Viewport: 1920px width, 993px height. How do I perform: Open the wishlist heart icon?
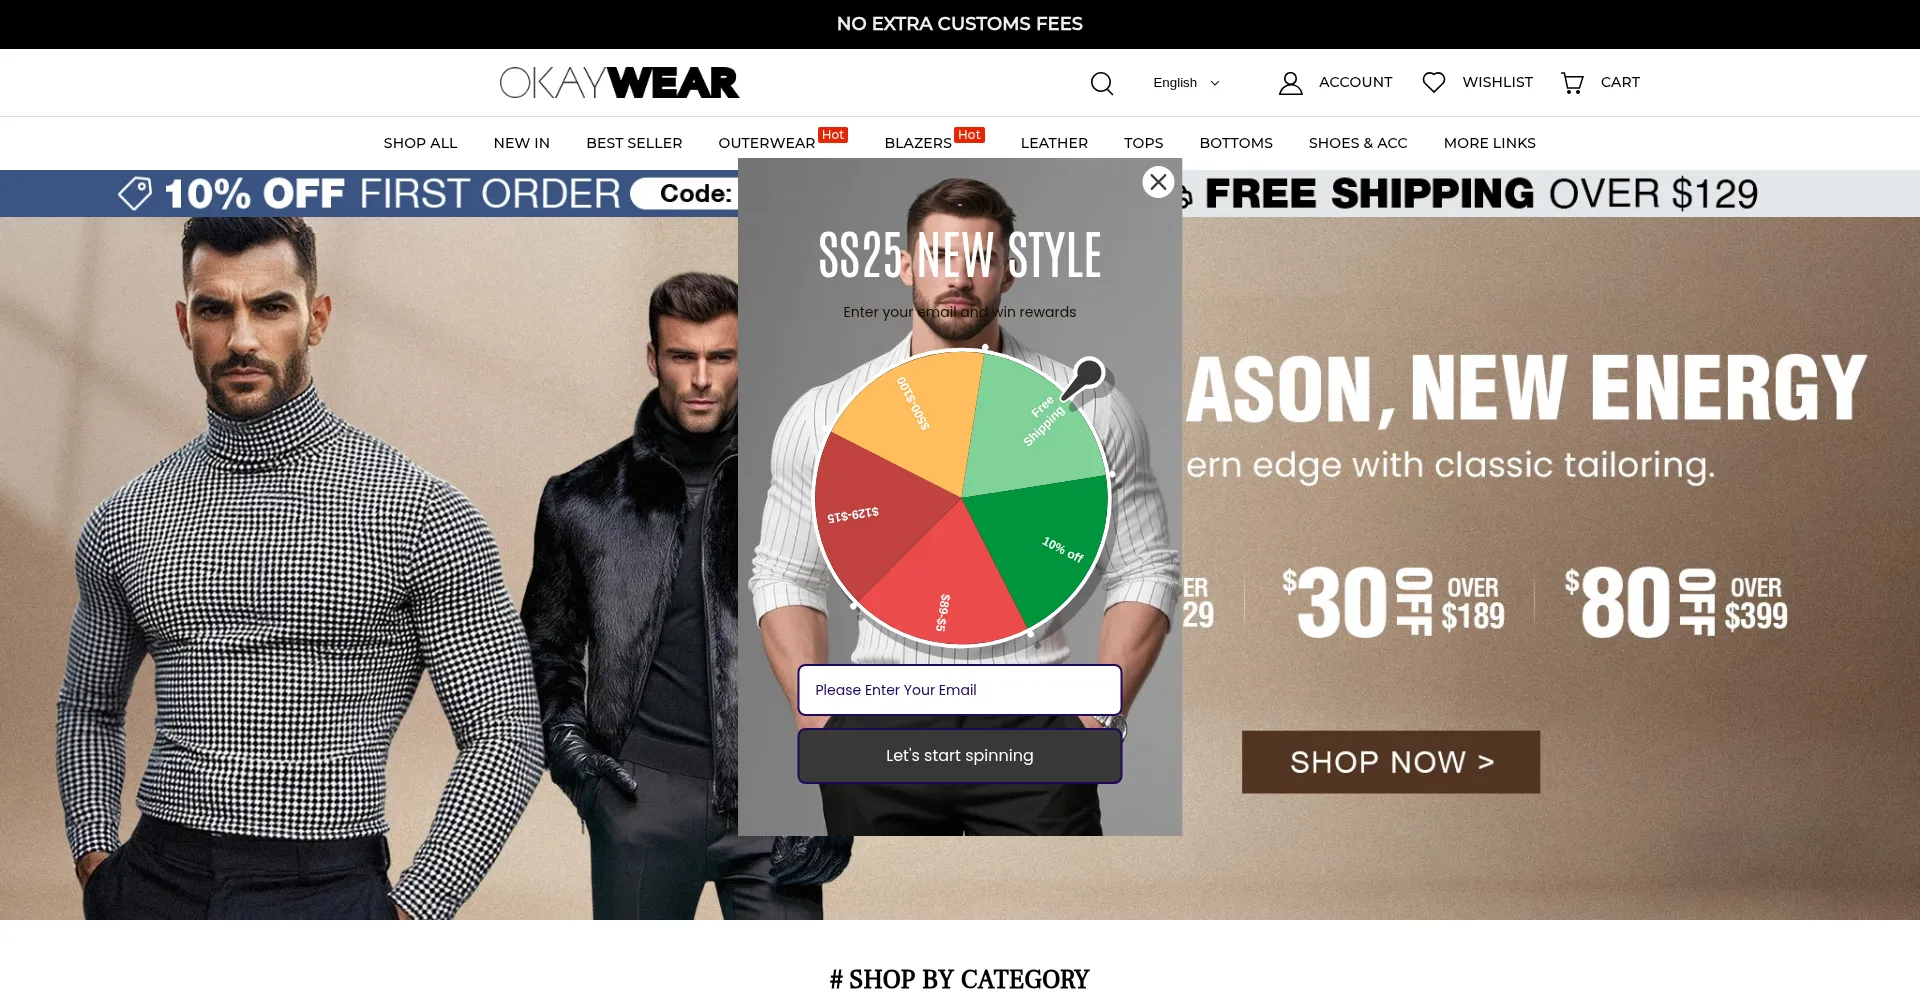point(1433,82)
